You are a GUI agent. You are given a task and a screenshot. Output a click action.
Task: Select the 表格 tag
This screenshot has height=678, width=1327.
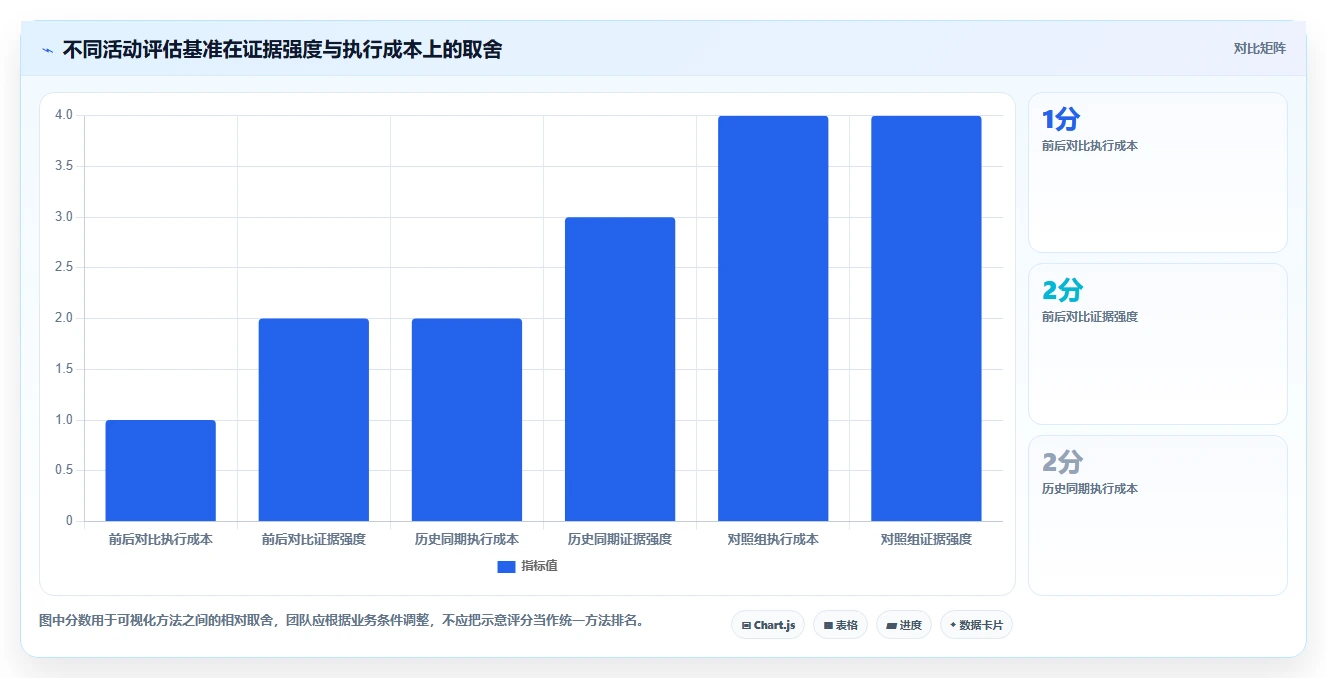click(840, 625)
